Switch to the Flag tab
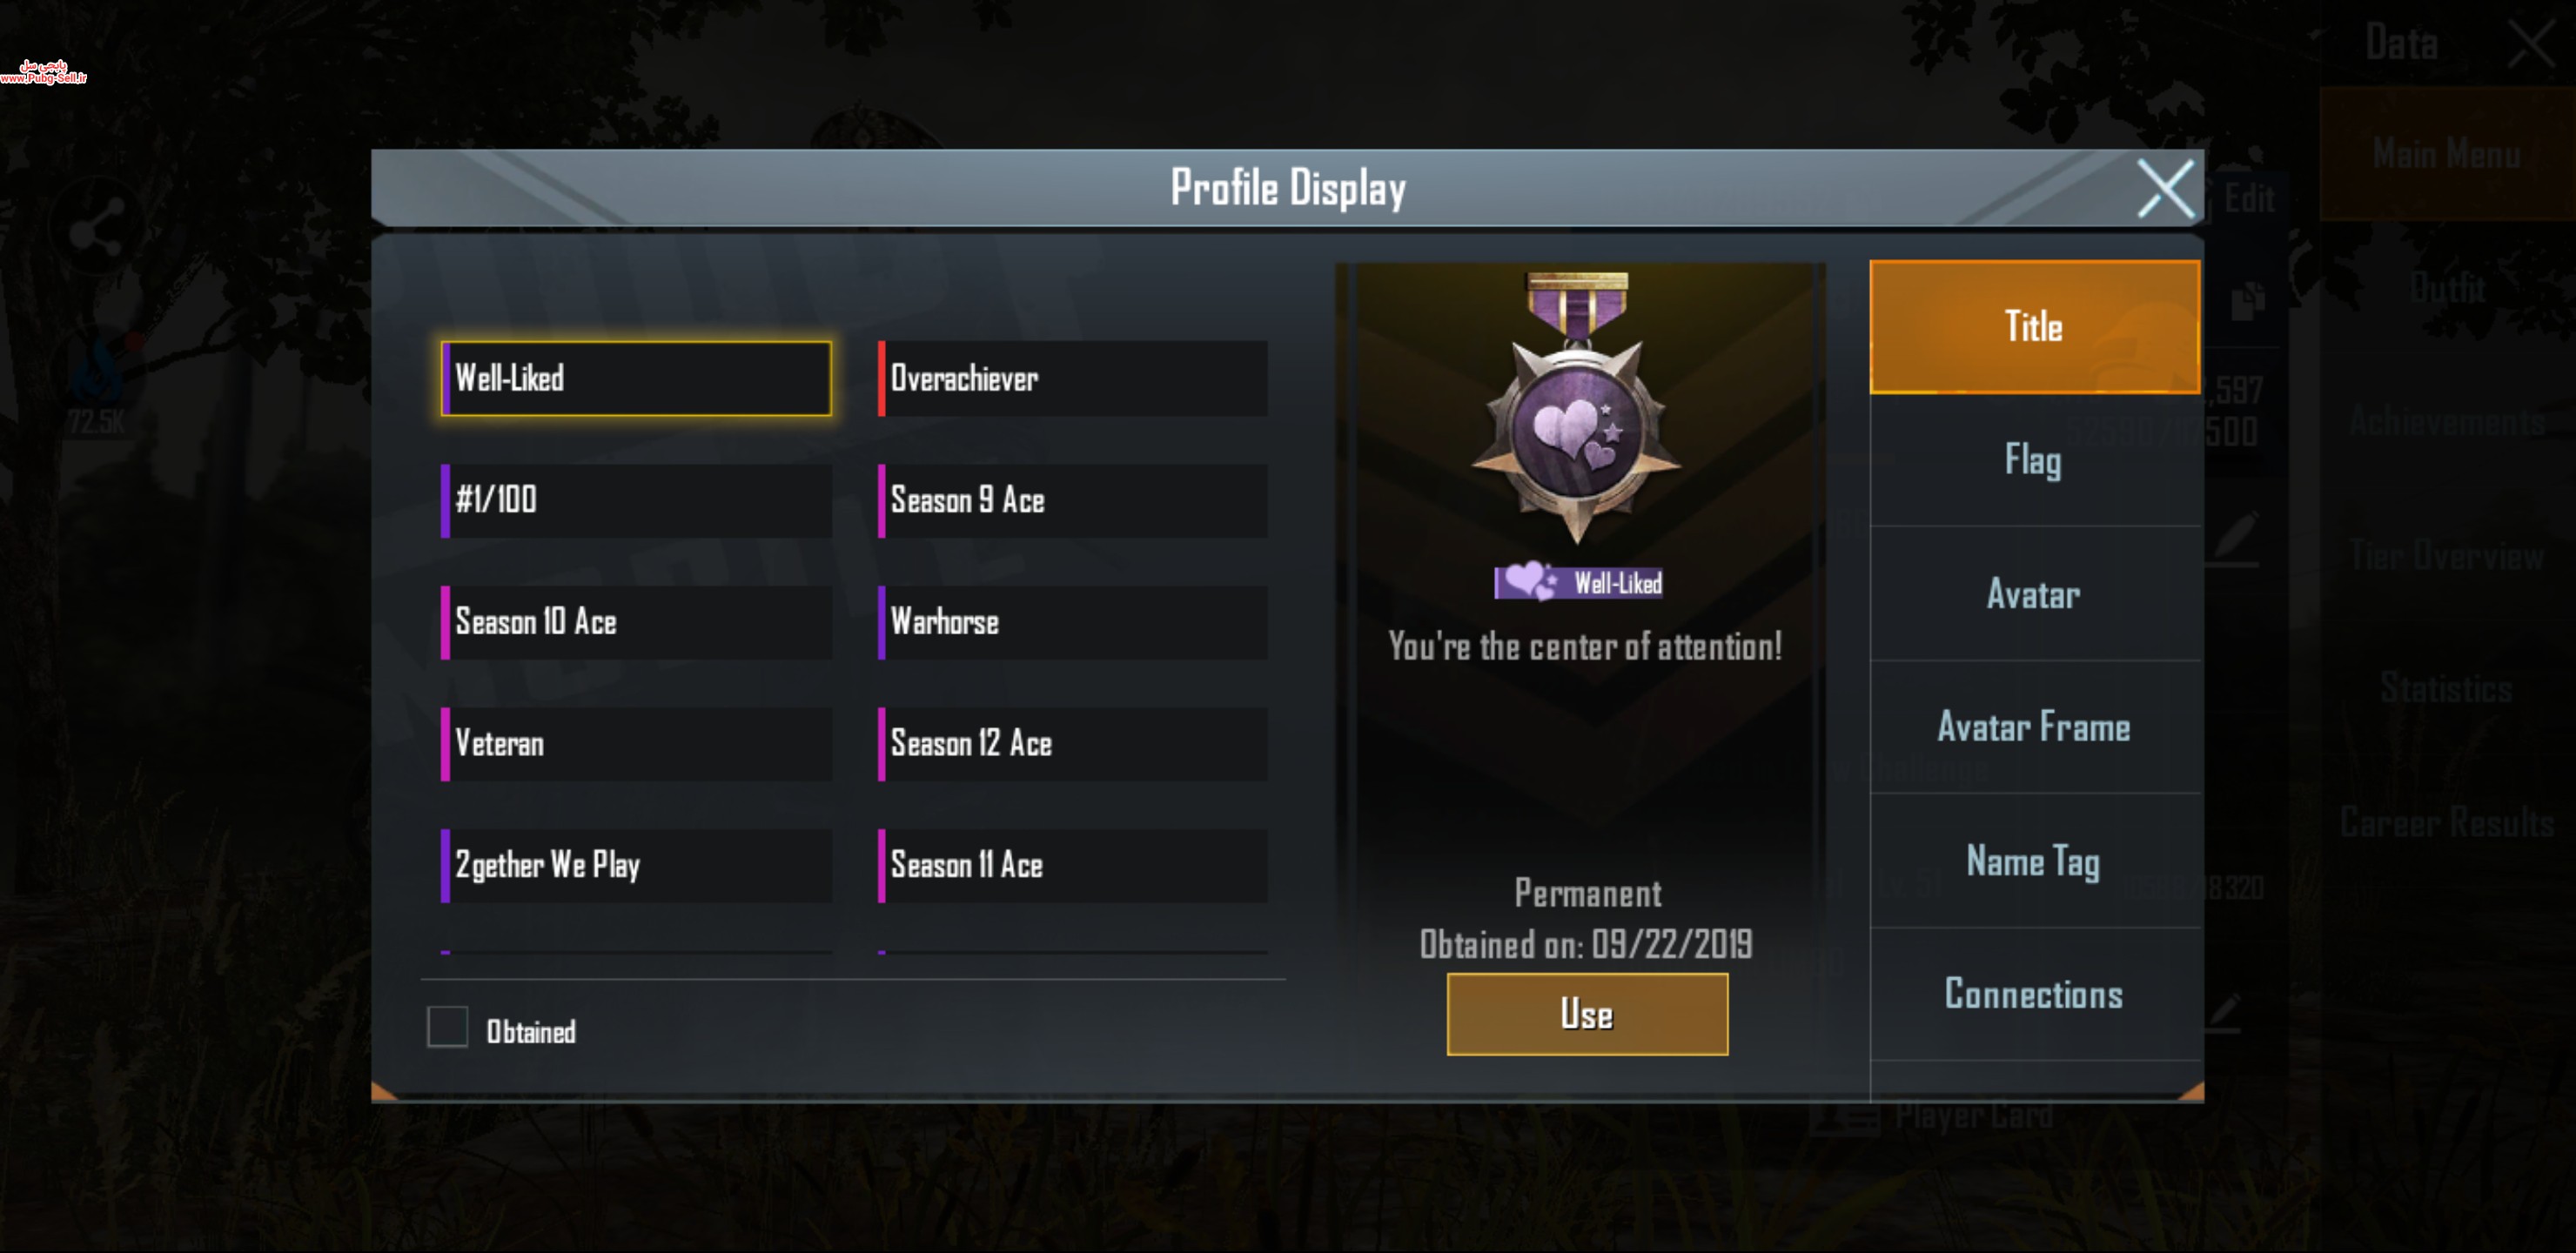The image size is (2576, 1253). (x=2035, y=460)
